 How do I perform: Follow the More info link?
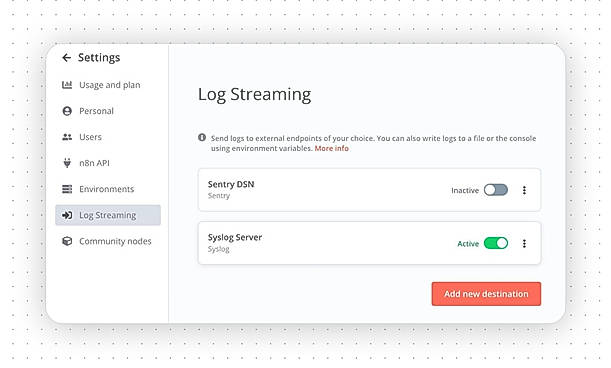pyautogui.click(x=332, y=149)
